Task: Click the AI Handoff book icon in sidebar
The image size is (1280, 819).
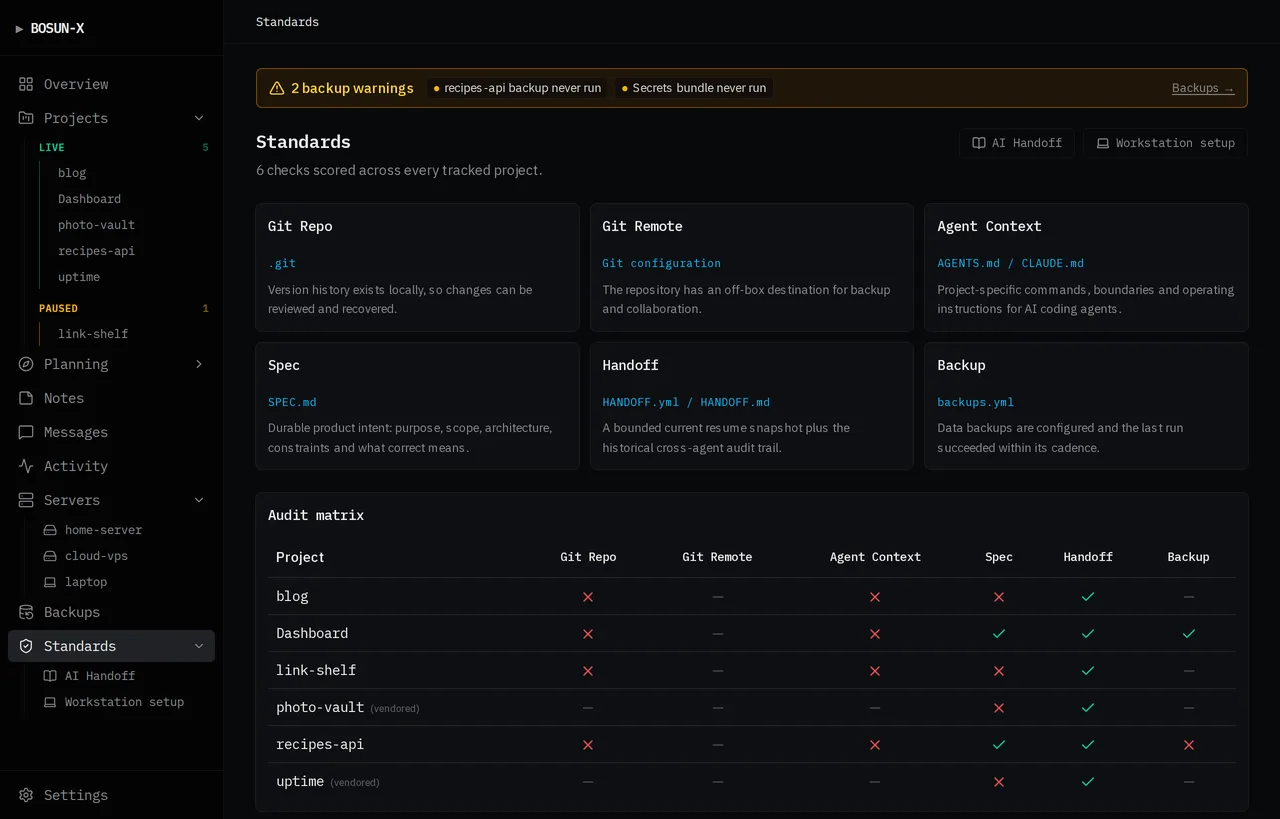Action: click(x=50, y=676)
